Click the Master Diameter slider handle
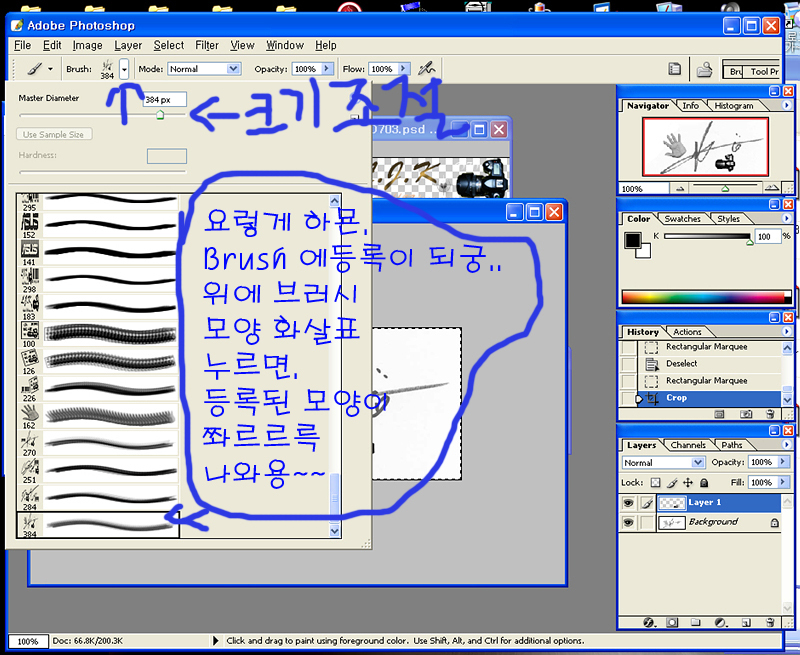The width and height of the screenshot is (800, 655). [x=159, y=116]
